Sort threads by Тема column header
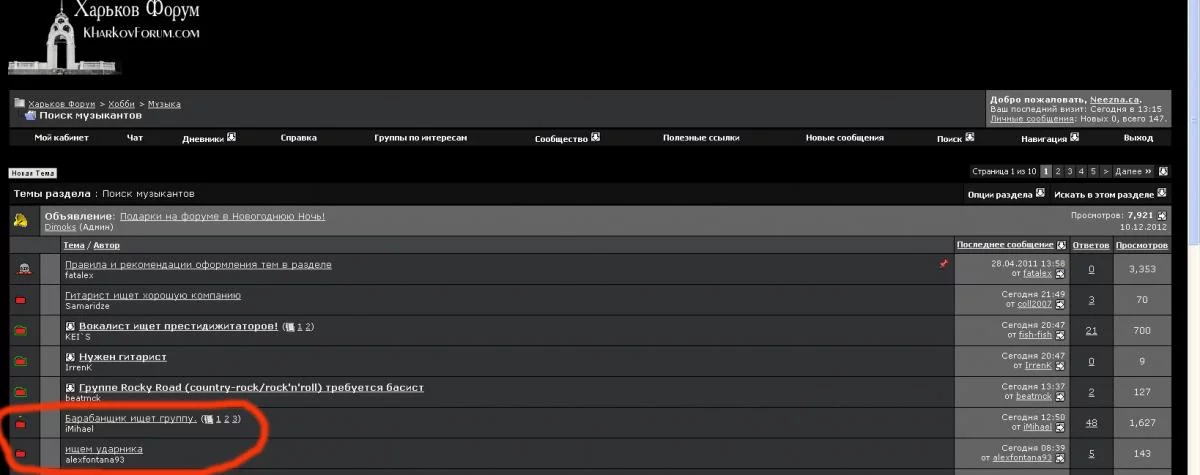This screenshot has height=475, width=1200. tap(74, 245)
